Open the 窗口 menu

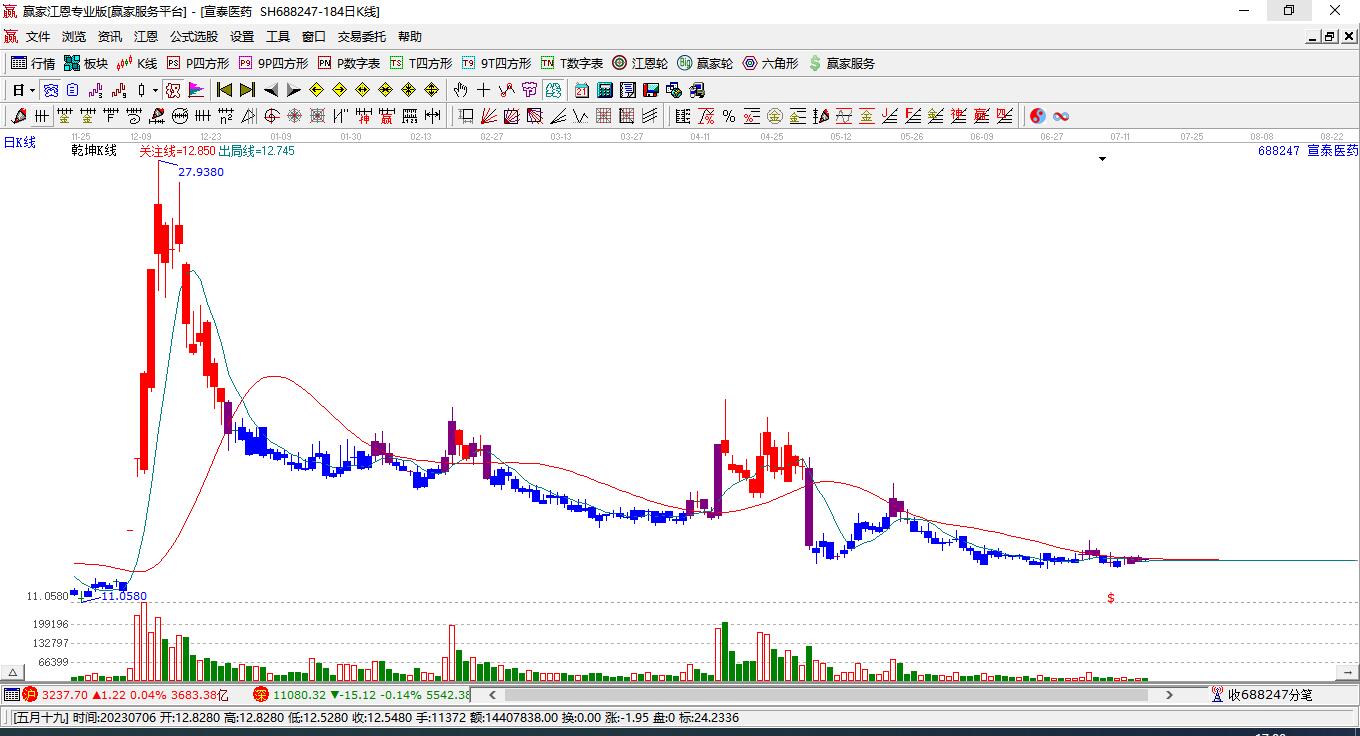(314, 37)
